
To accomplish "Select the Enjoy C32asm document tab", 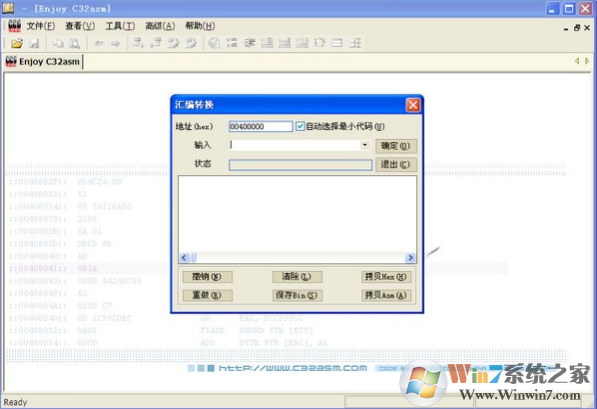I will [43, 62].
